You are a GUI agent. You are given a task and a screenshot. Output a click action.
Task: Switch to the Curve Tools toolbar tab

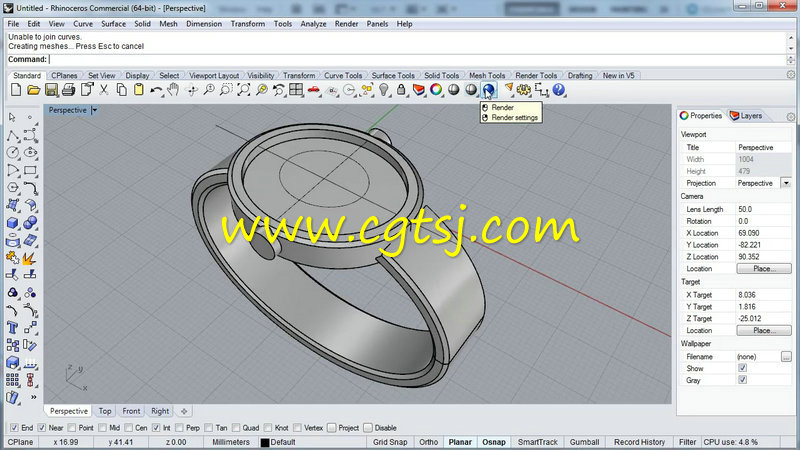click(343, 76)
